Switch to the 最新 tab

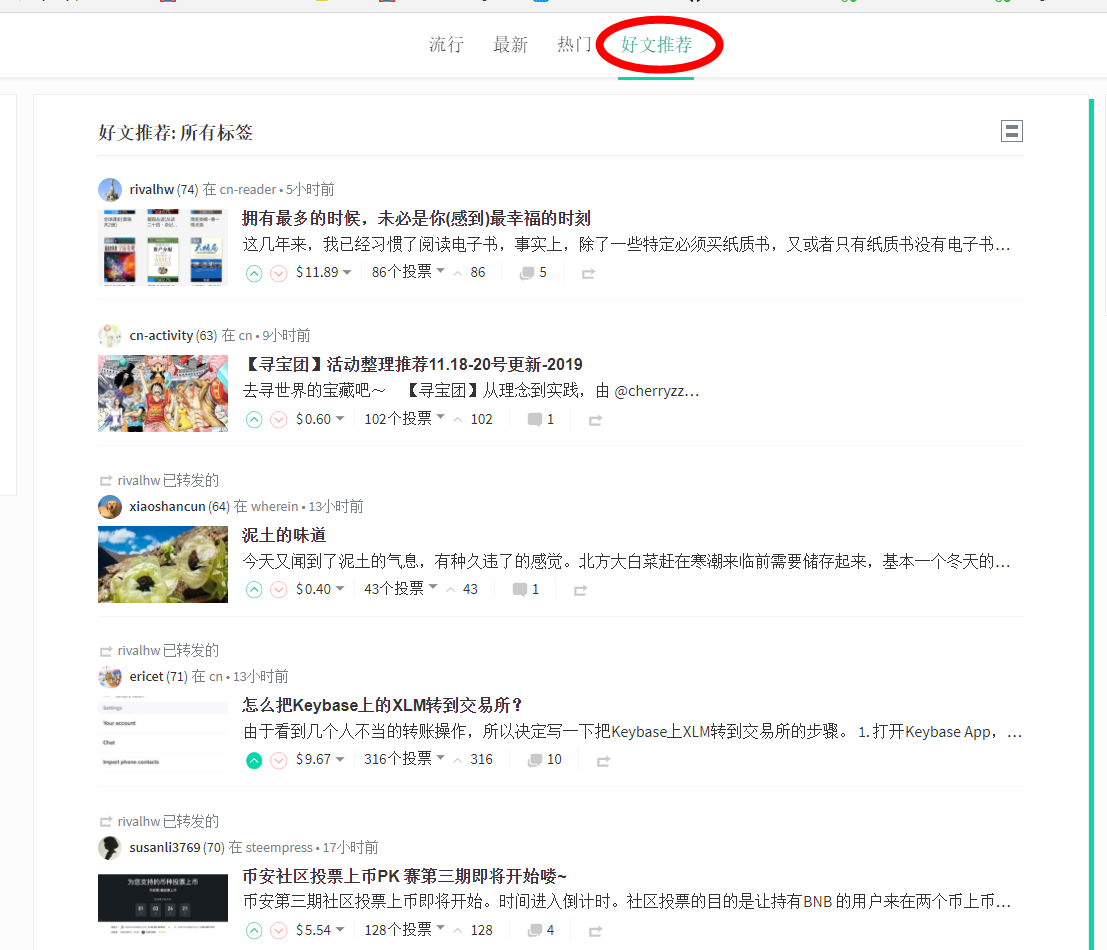tap(511, 45)
